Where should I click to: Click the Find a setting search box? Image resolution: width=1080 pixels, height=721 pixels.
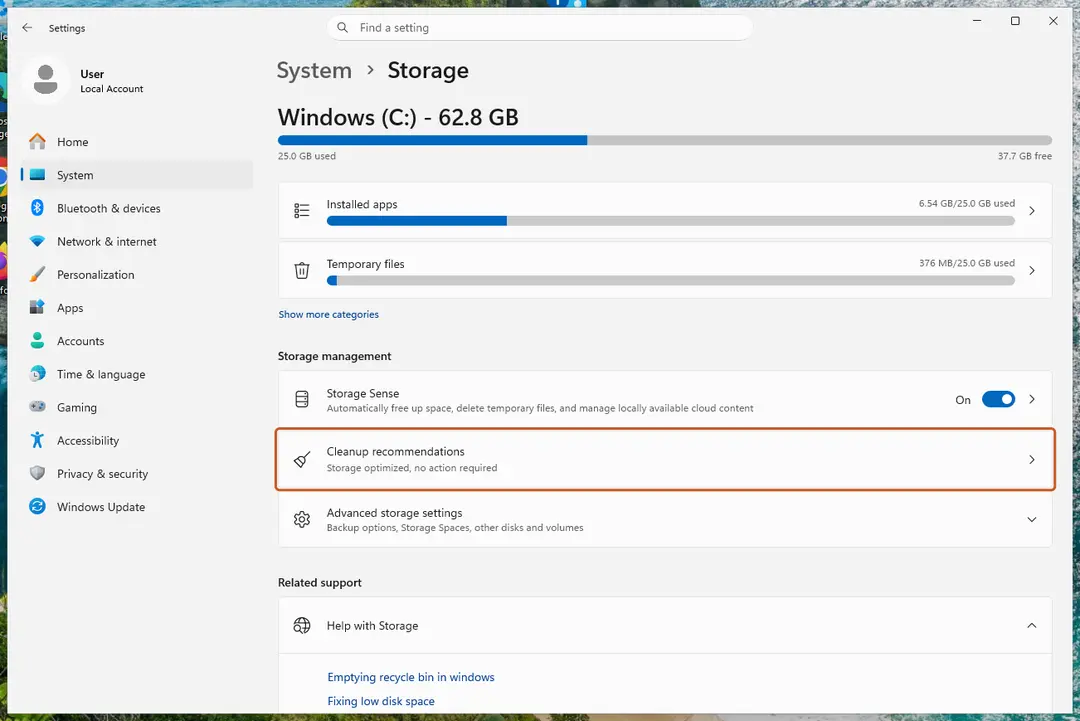point(539,28)
